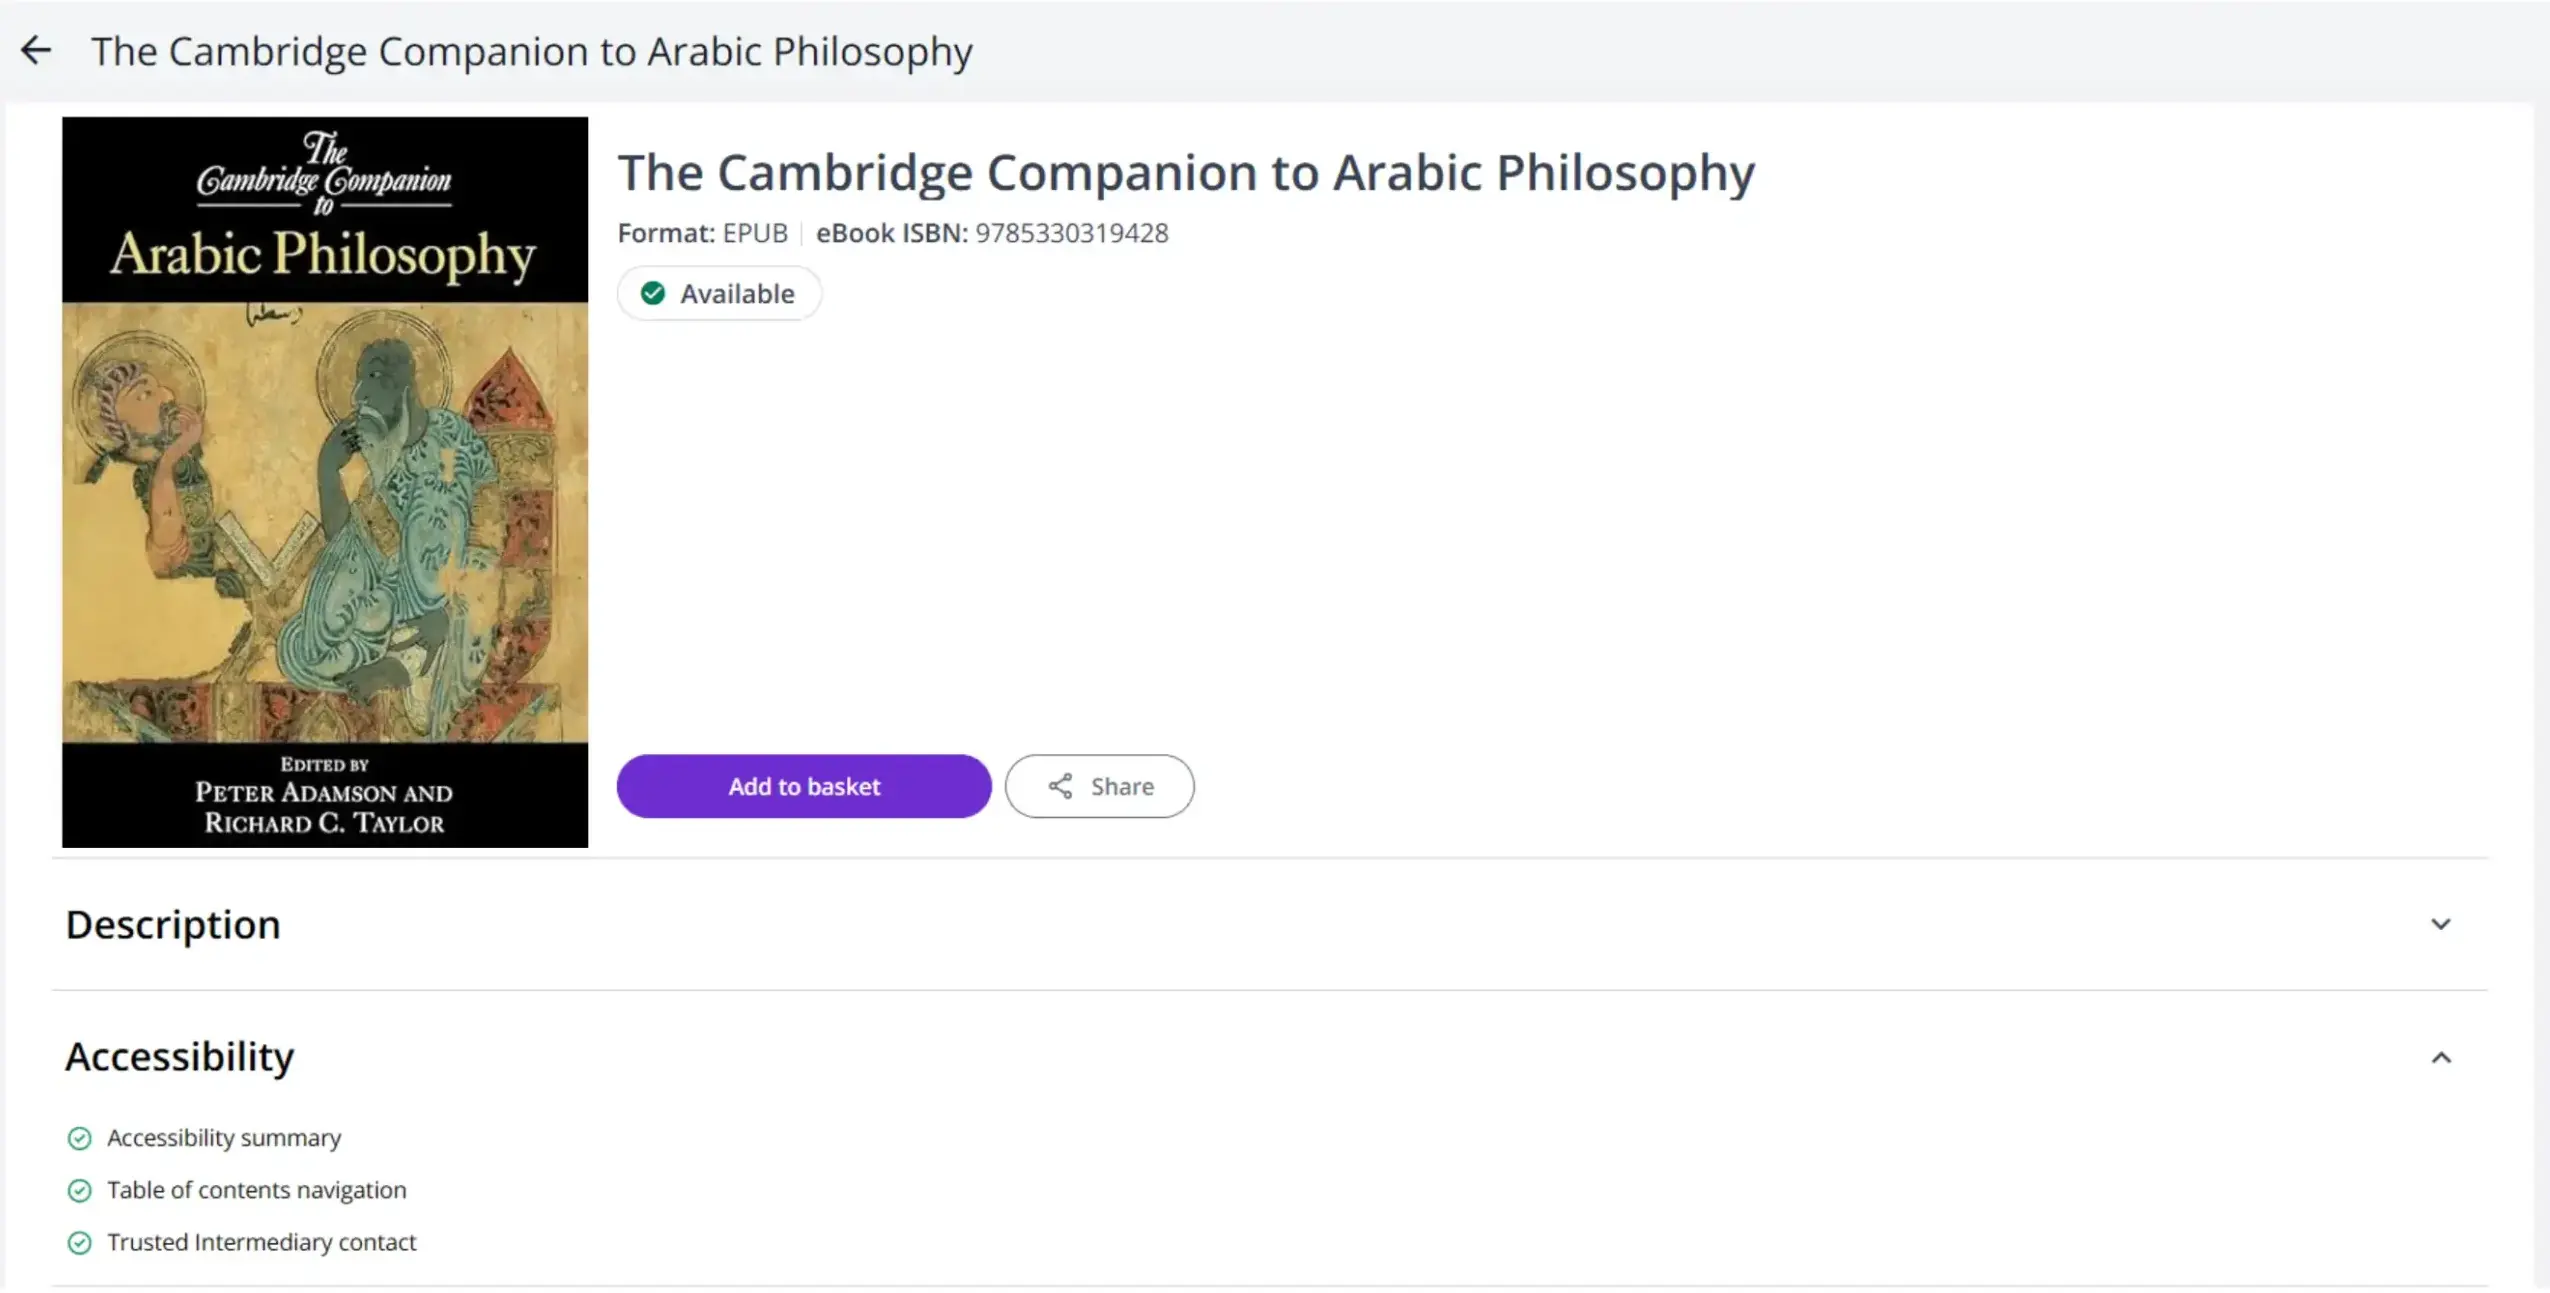
Task: Expand the Description section chevron
Action: coord(2440,924)
